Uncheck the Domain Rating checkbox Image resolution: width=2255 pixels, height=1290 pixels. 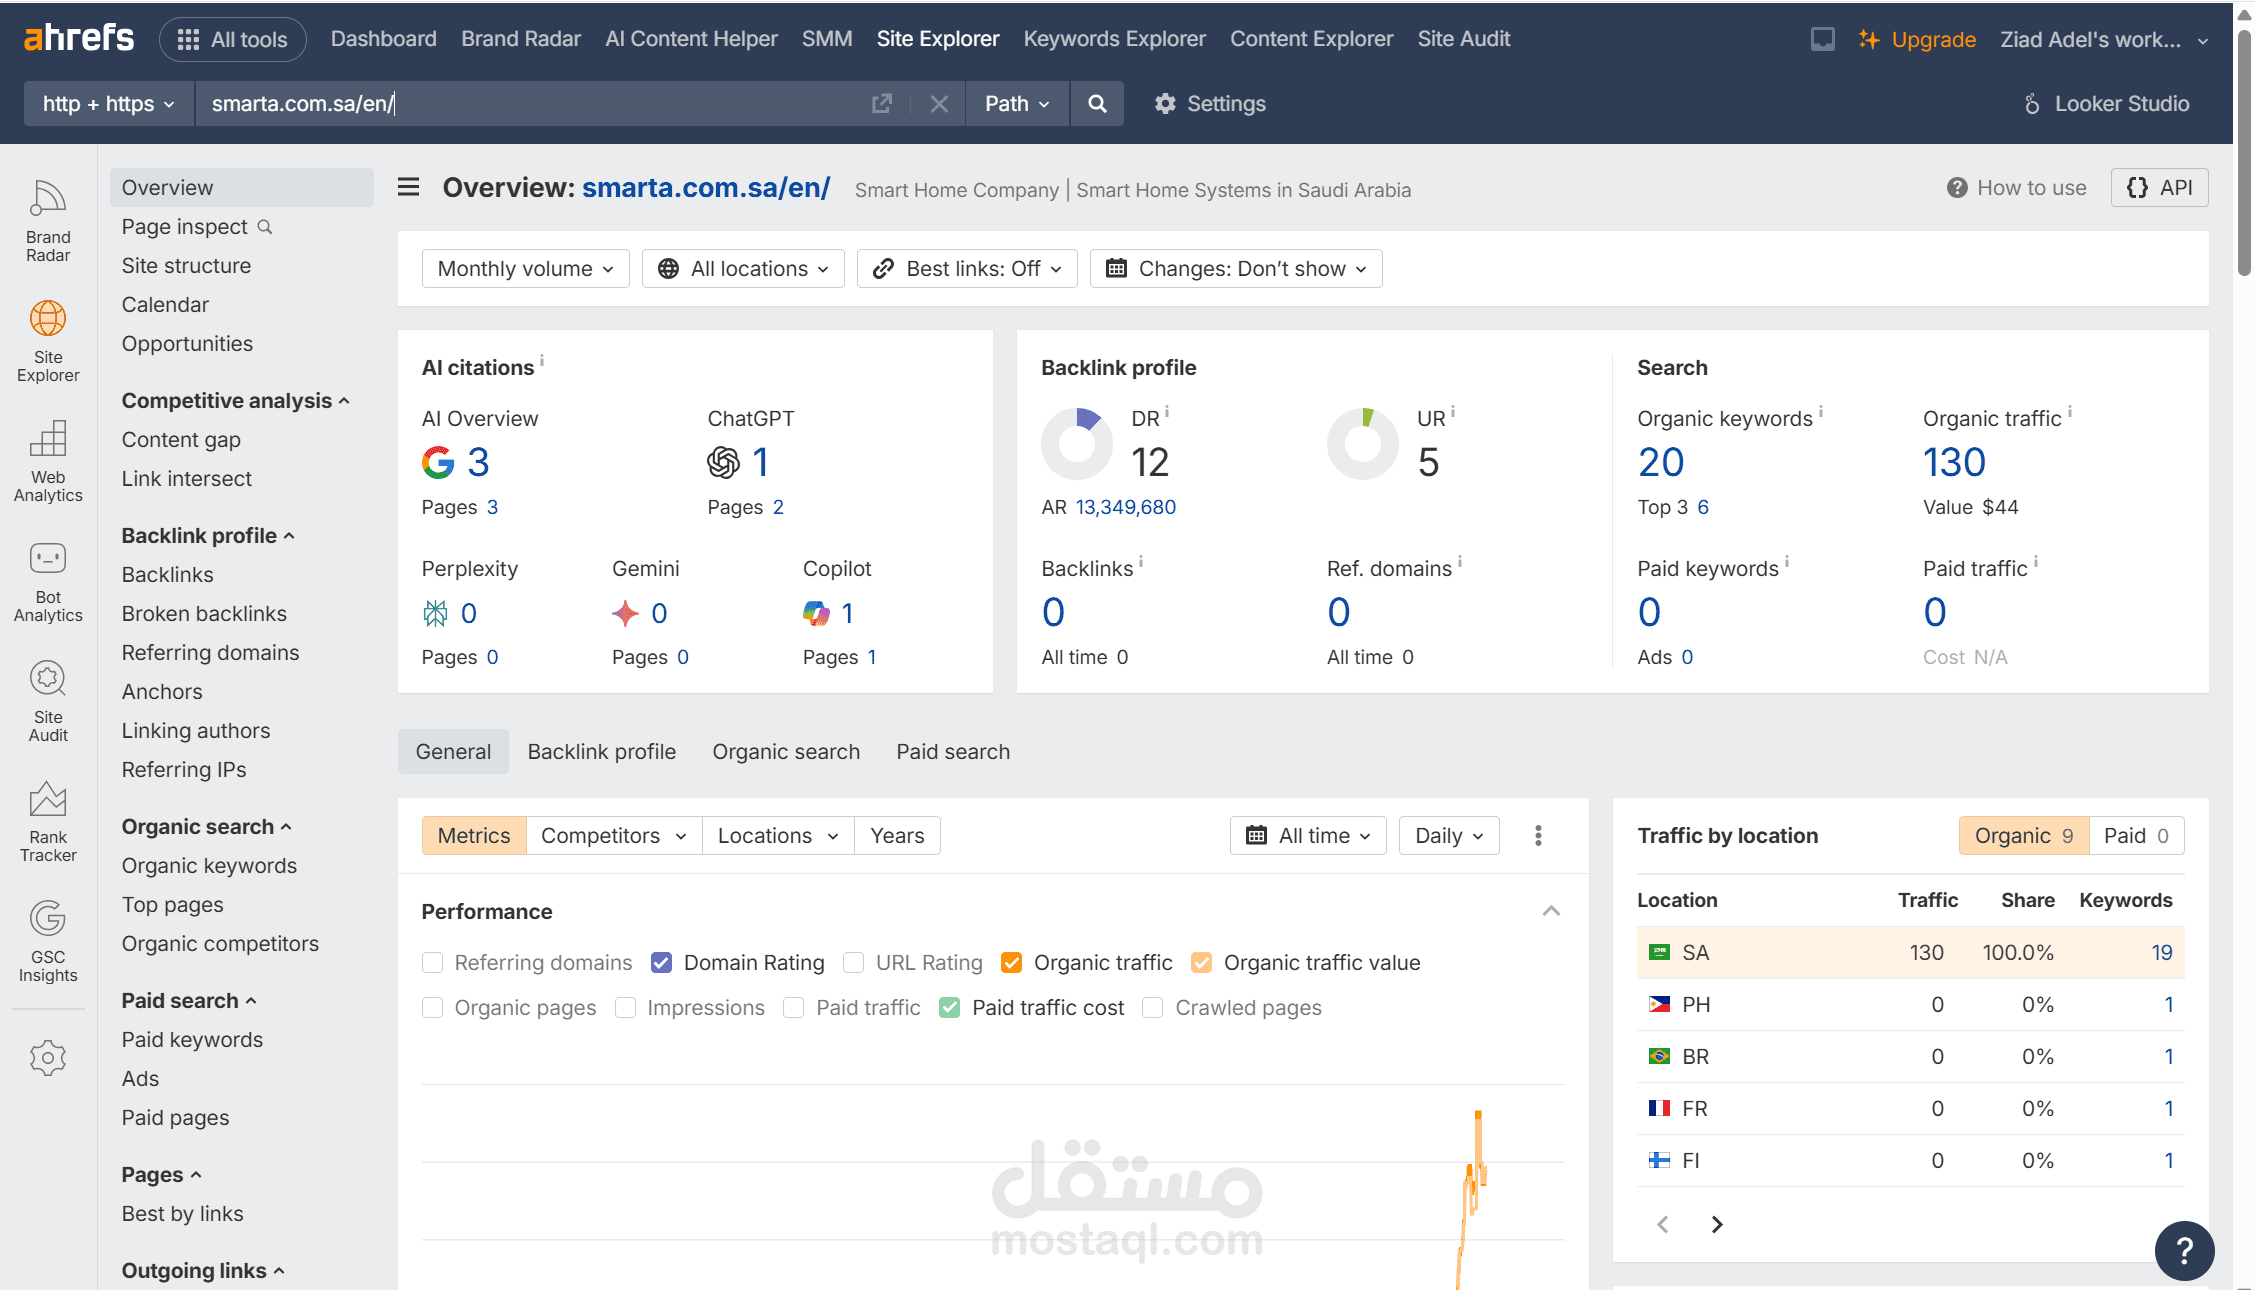[x=661, y=962]
